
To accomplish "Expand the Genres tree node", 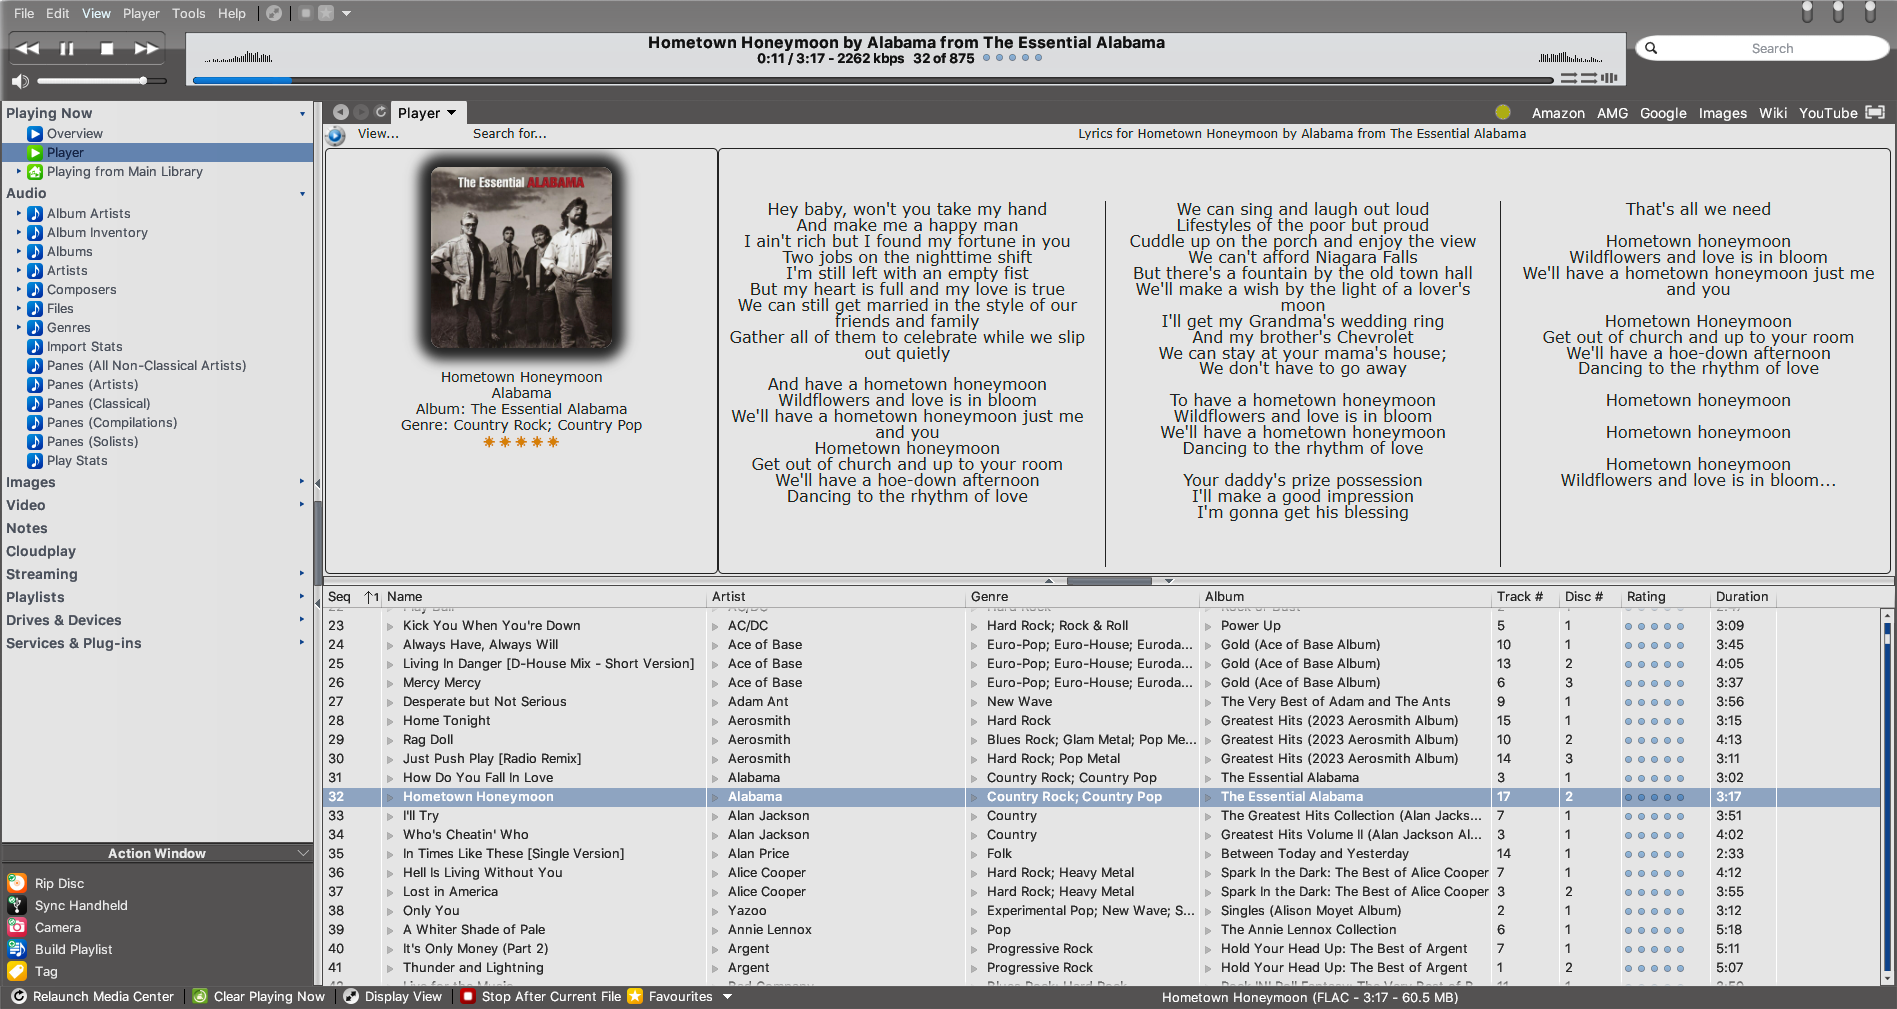I will pyautogui.click(x=18, y=327).
